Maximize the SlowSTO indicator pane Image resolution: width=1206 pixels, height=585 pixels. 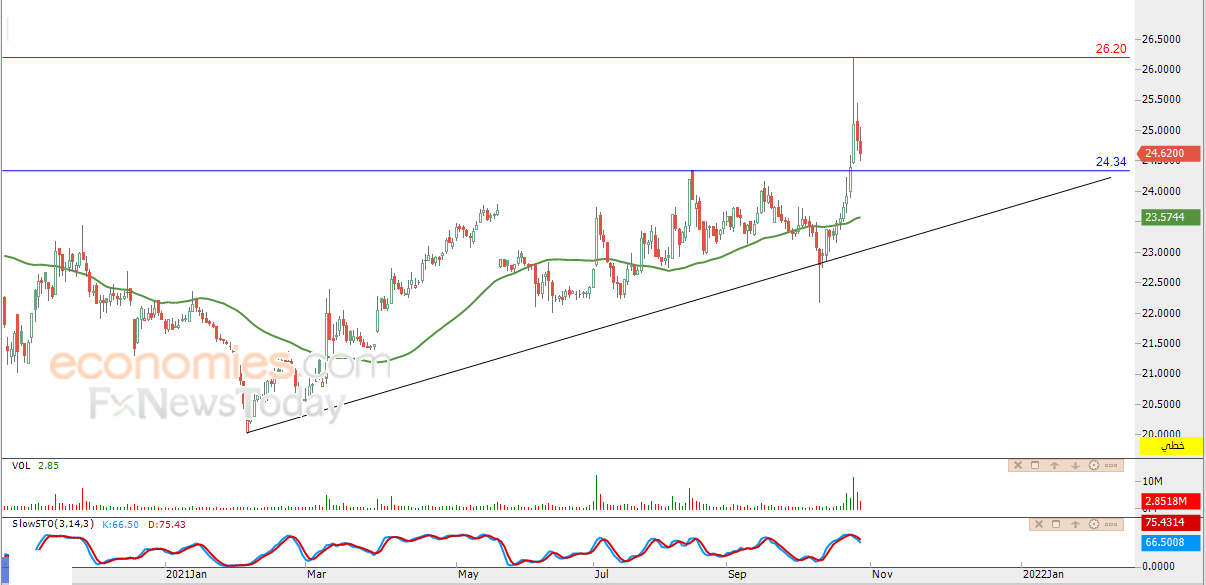pos(1056,524)
